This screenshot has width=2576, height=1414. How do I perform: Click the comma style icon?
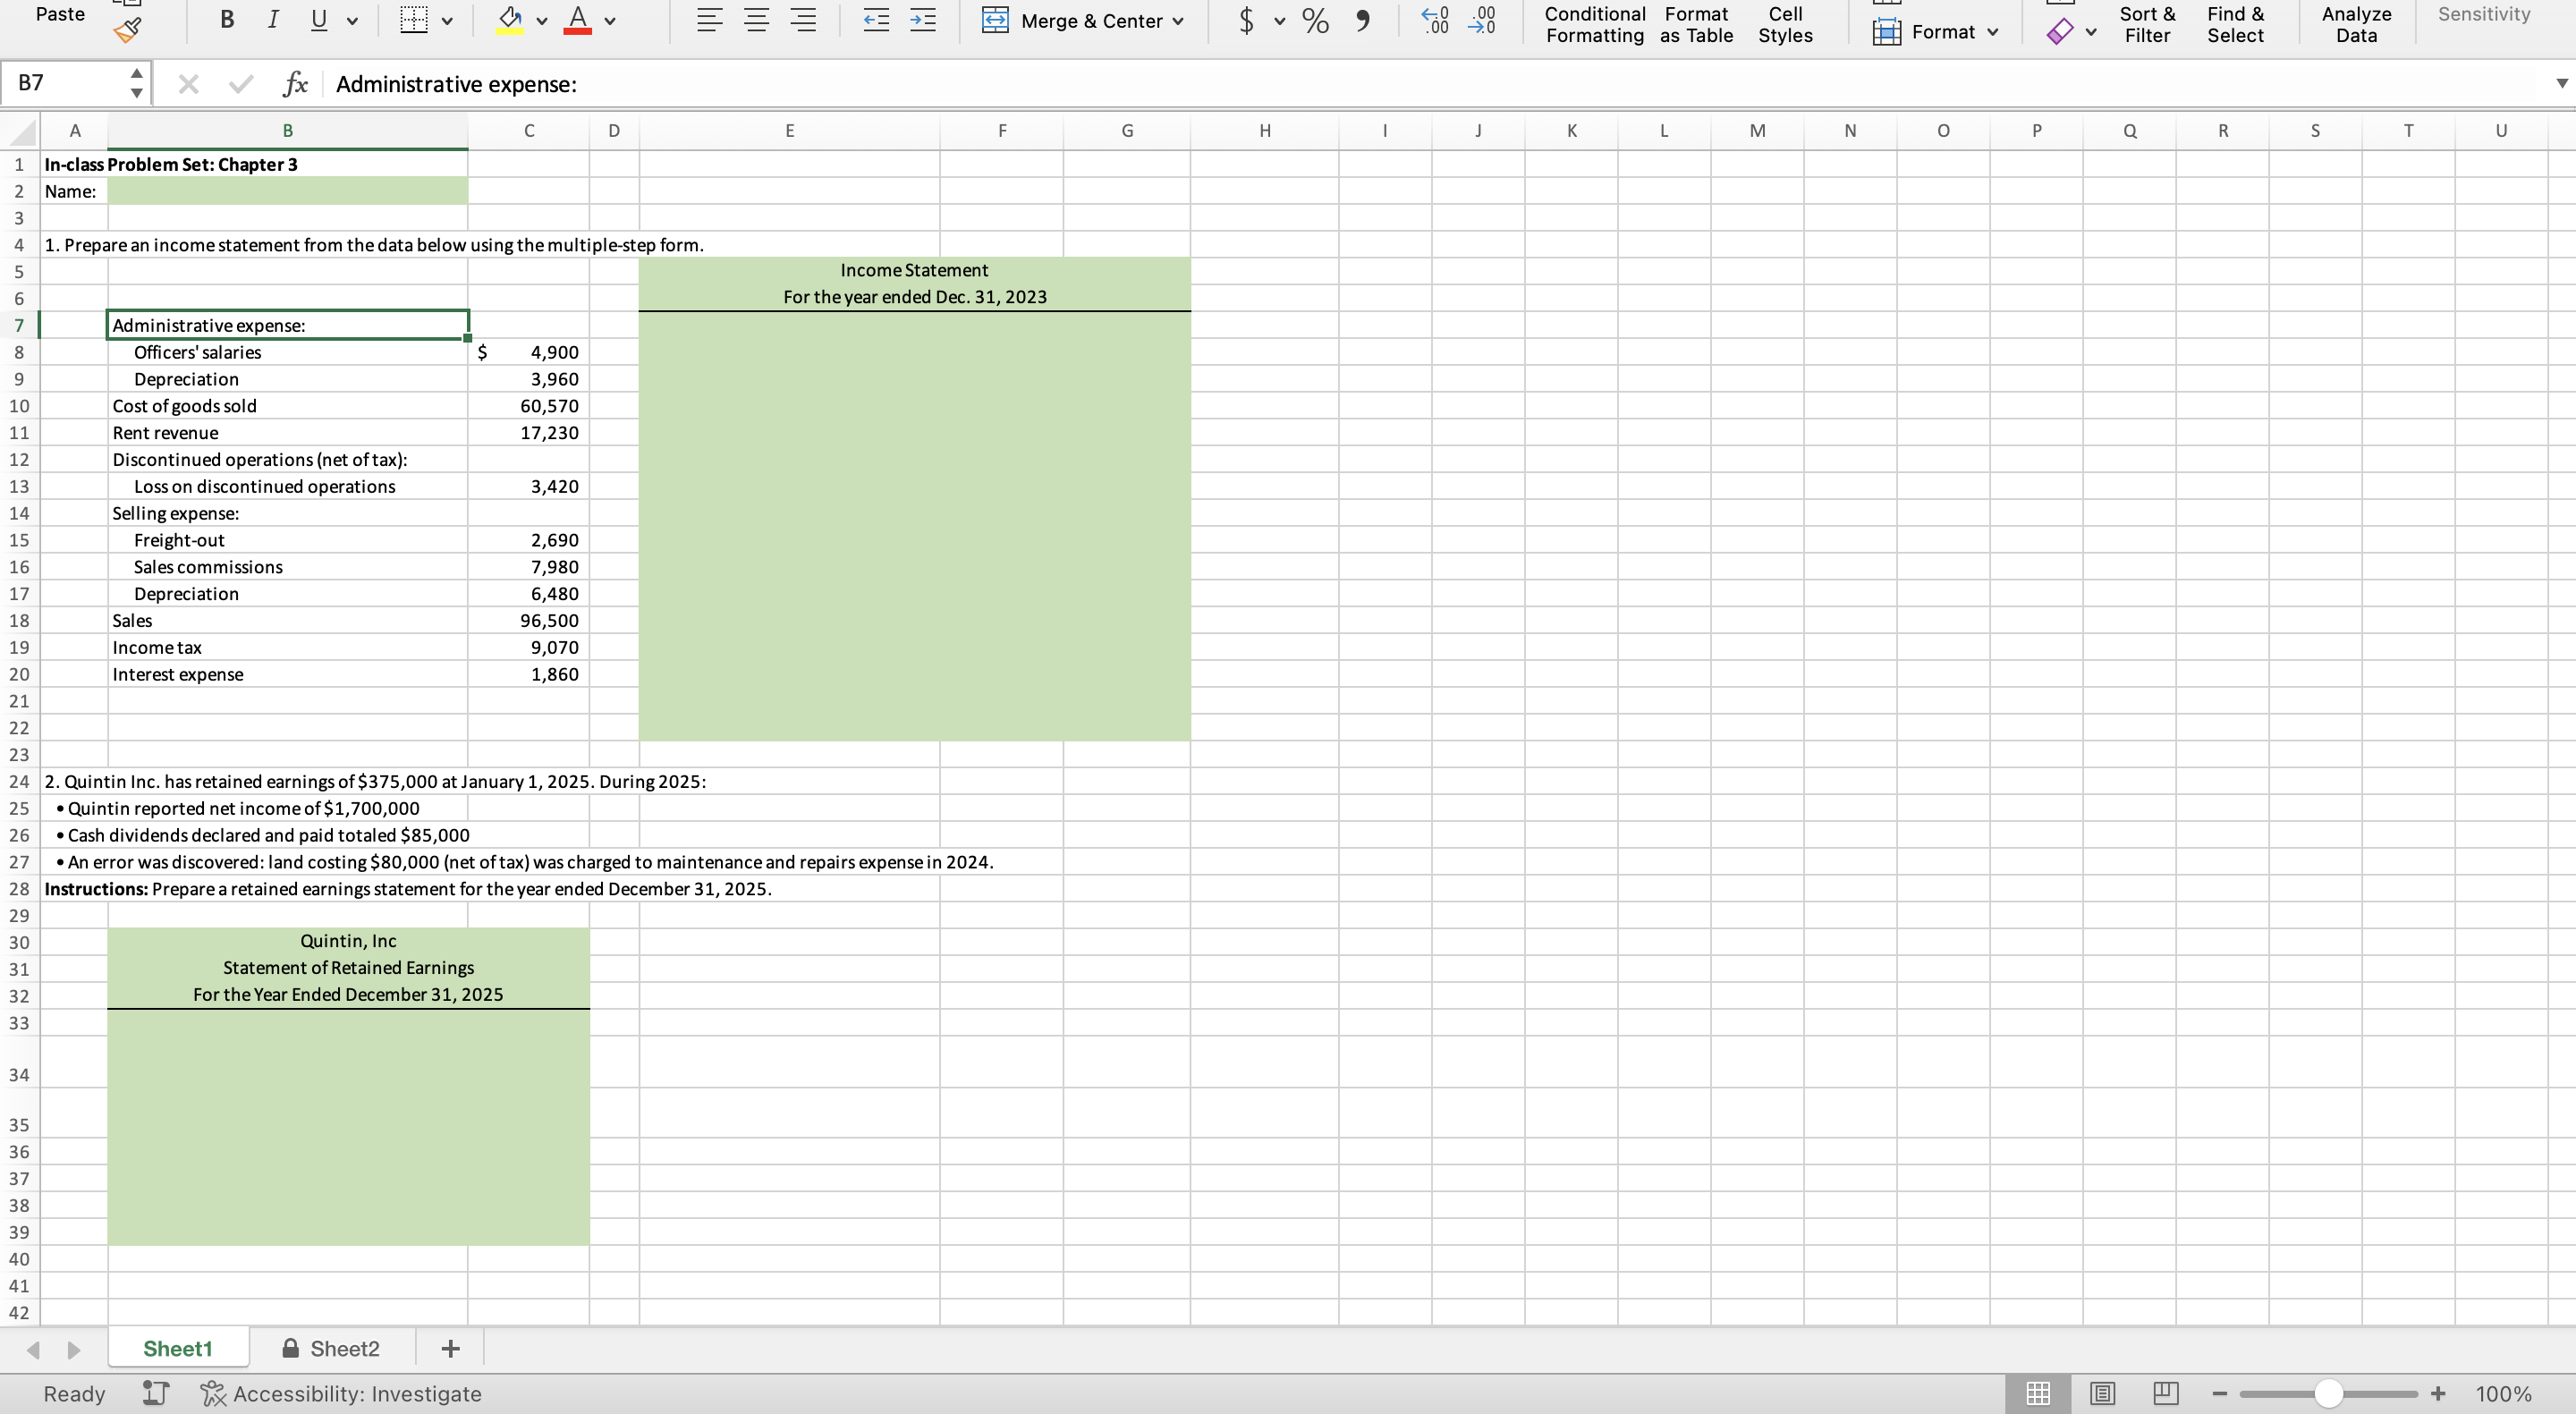pos(1362,20)
